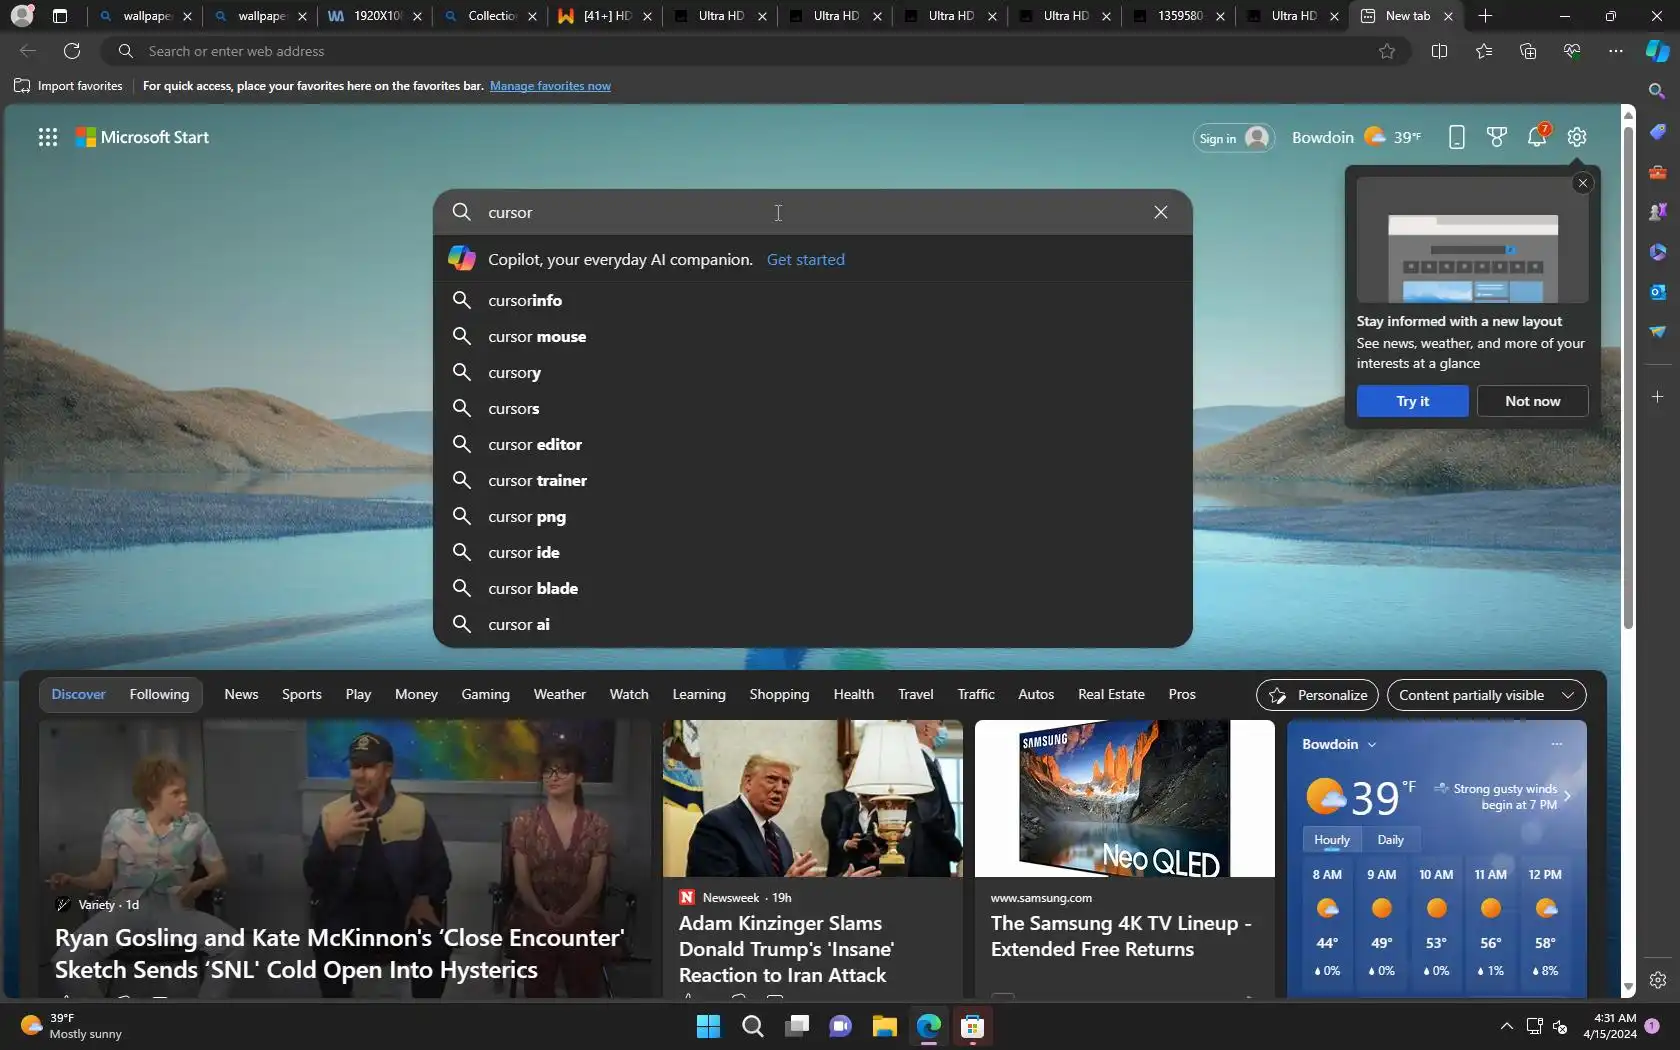The image size is (1680, 1050).
Task: Open the sidebar search icon
Action: 1657,91
